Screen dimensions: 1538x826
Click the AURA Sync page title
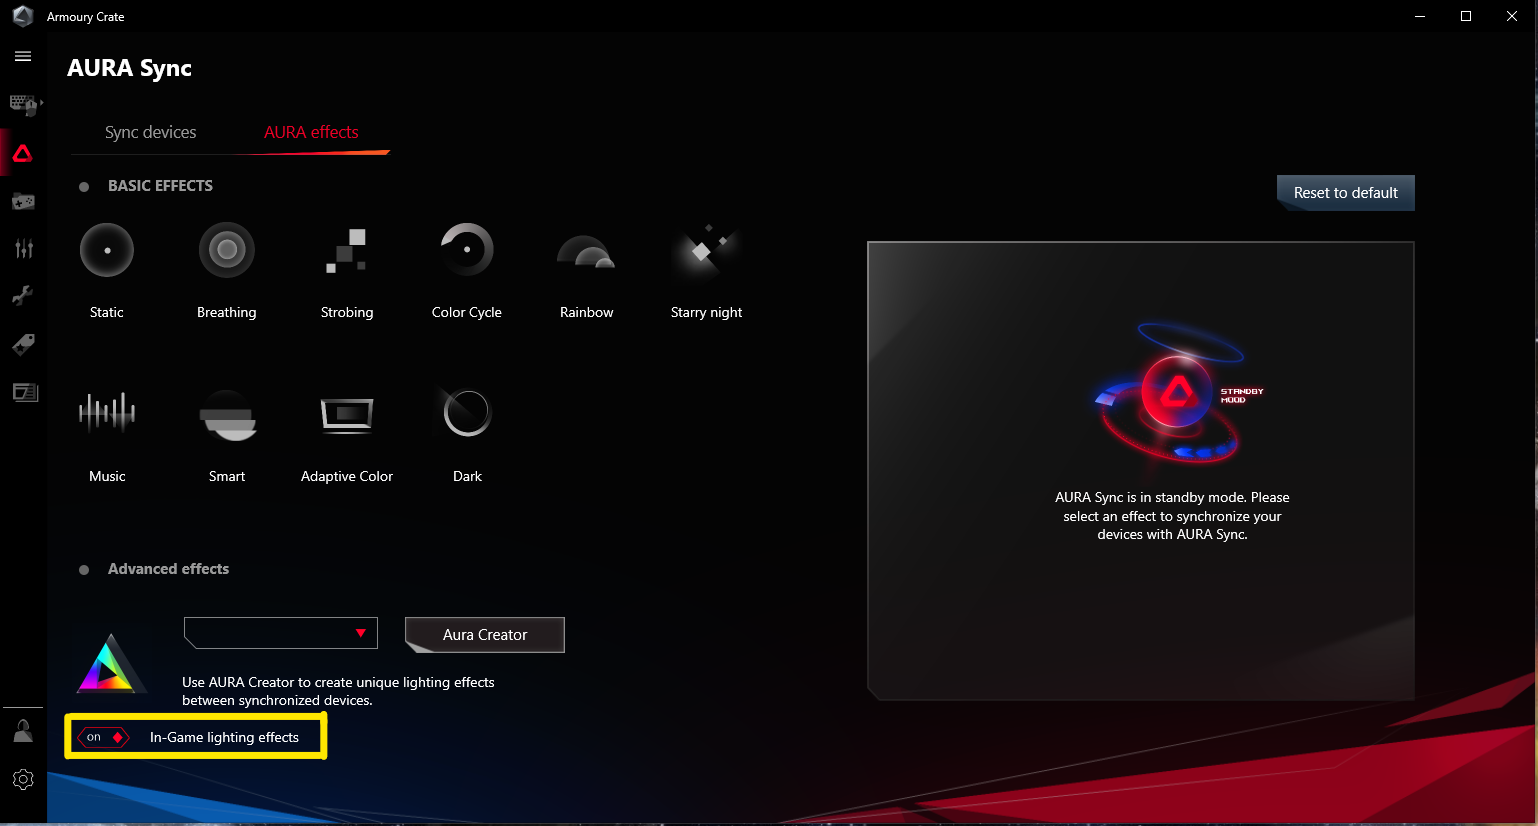click(x=129, y=68)
